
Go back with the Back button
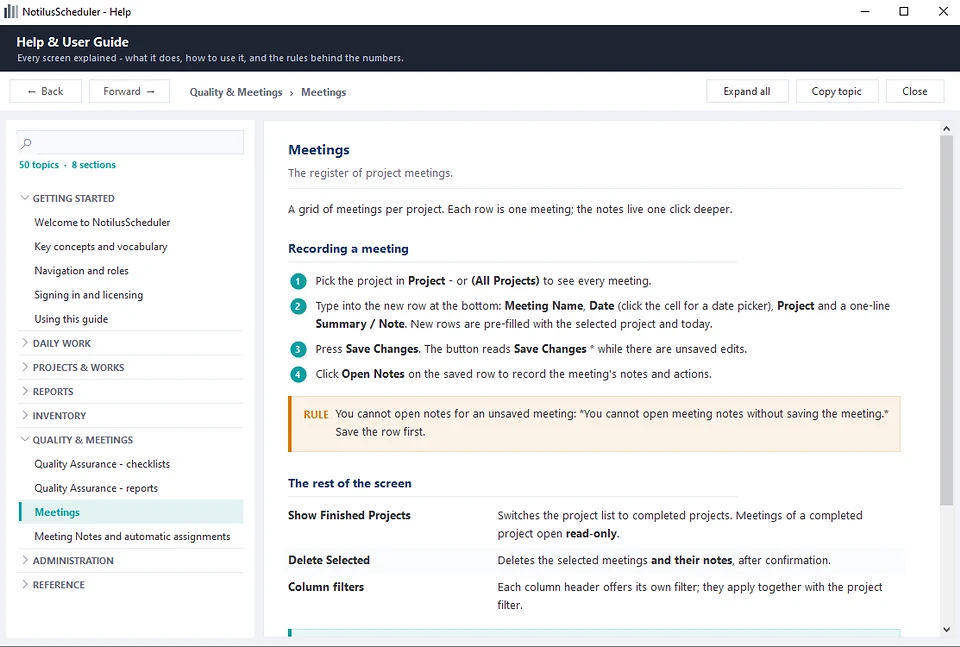(x=45, y=91)
